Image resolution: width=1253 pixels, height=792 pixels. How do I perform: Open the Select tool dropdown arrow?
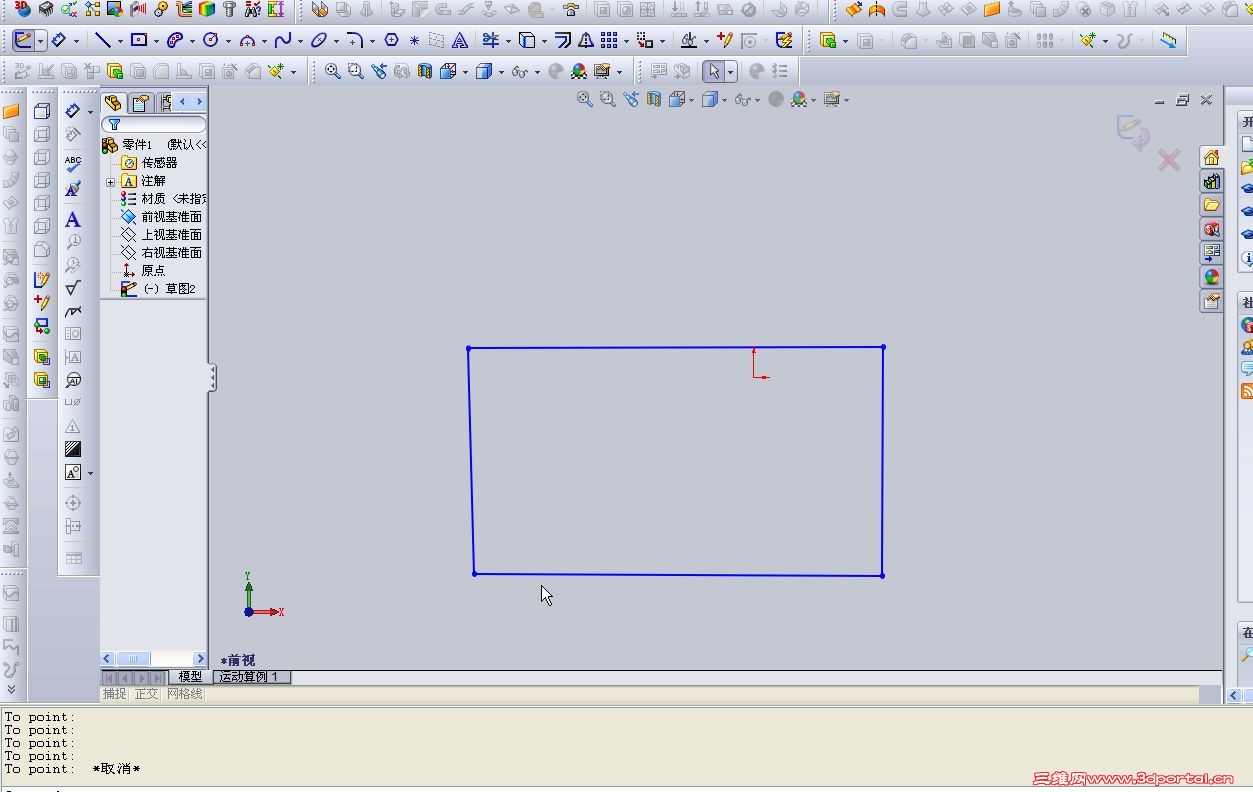point(731,72)
